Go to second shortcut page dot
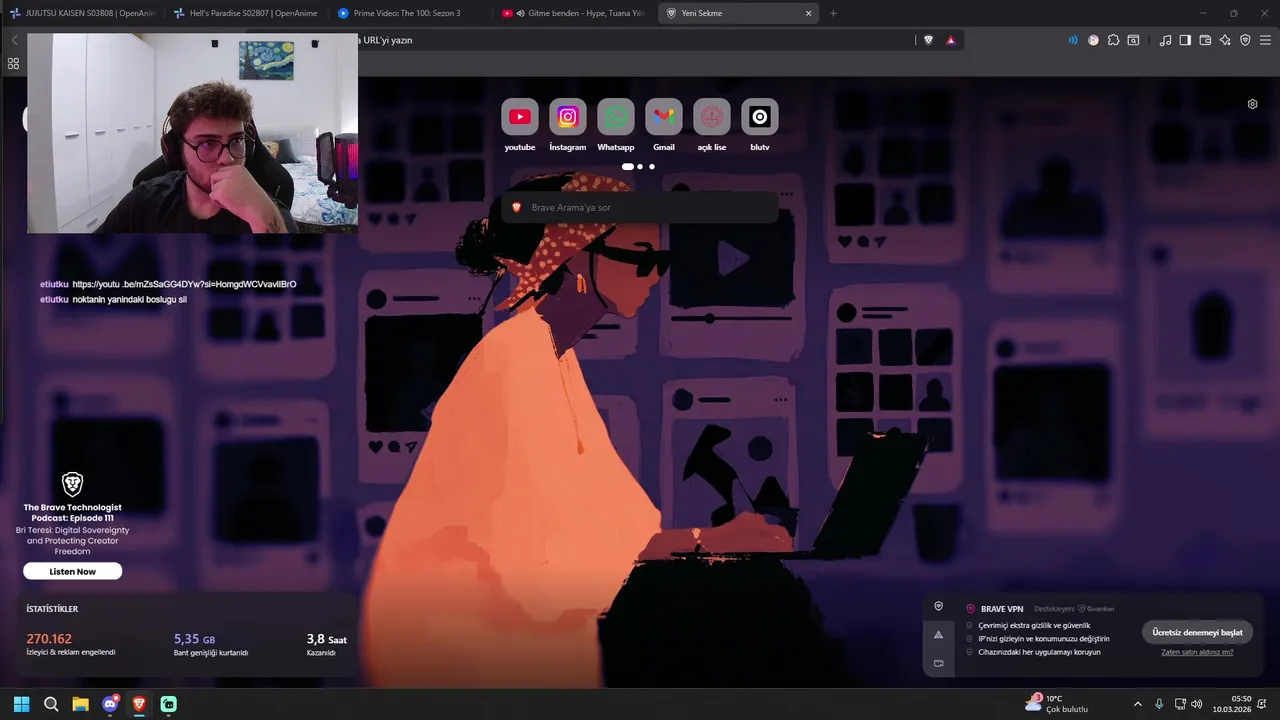This screenshot has width=1280, height=720. pos(640,167)
